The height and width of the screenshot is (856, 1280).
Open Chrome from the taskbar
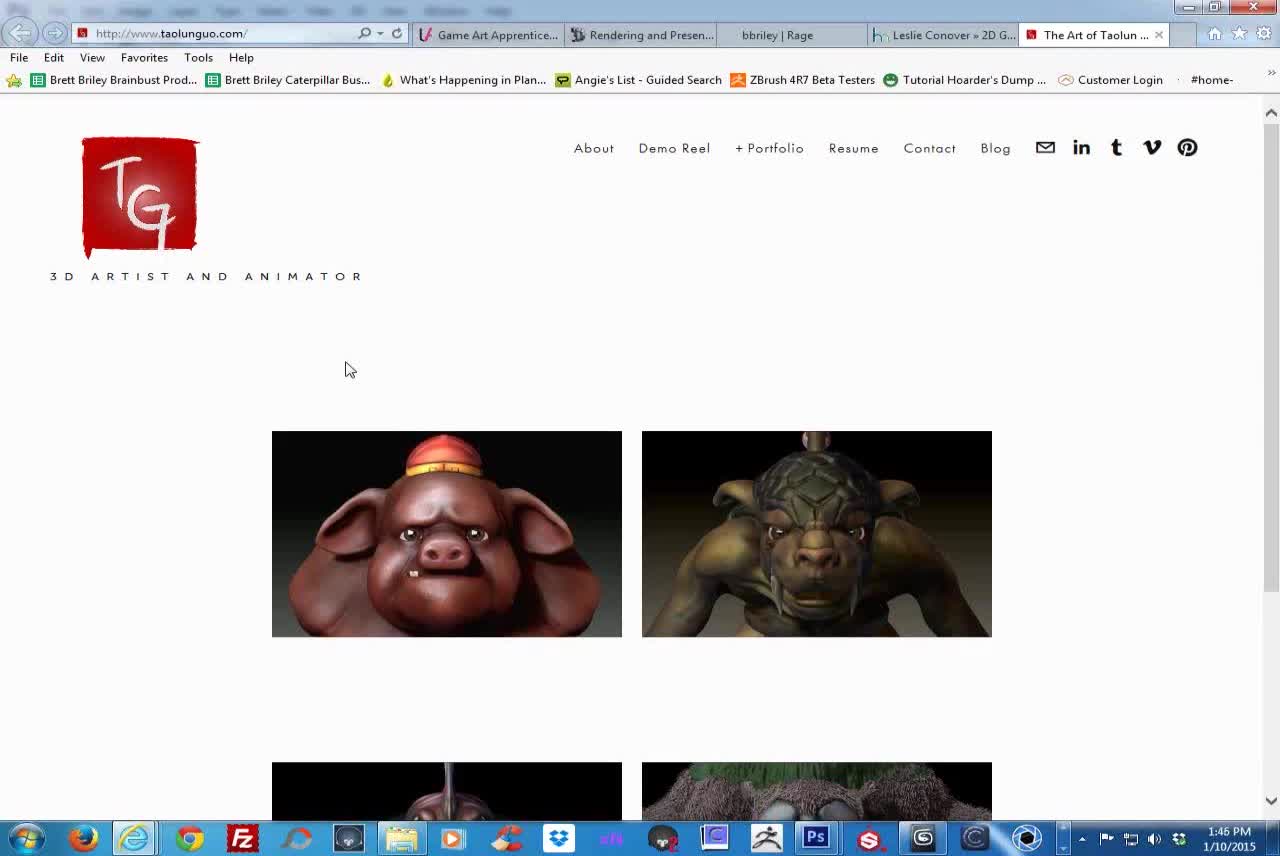(189, 838)
